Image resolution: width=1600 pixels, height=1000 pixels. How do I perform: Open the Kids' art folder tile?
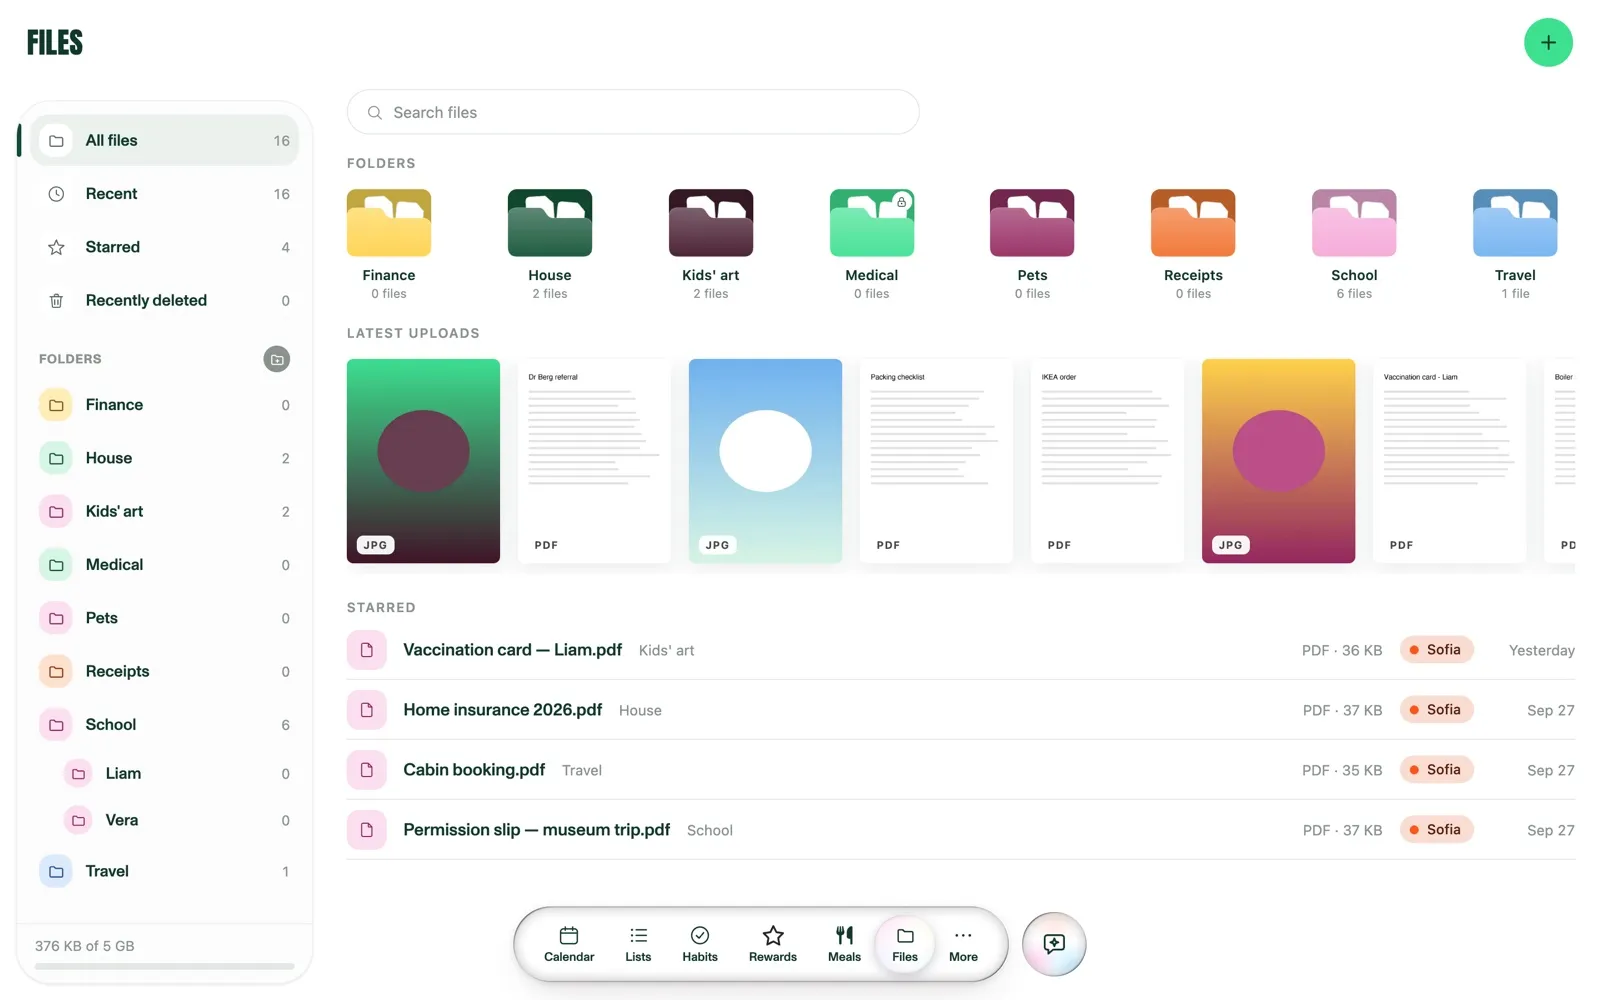[x=711, y=245]
